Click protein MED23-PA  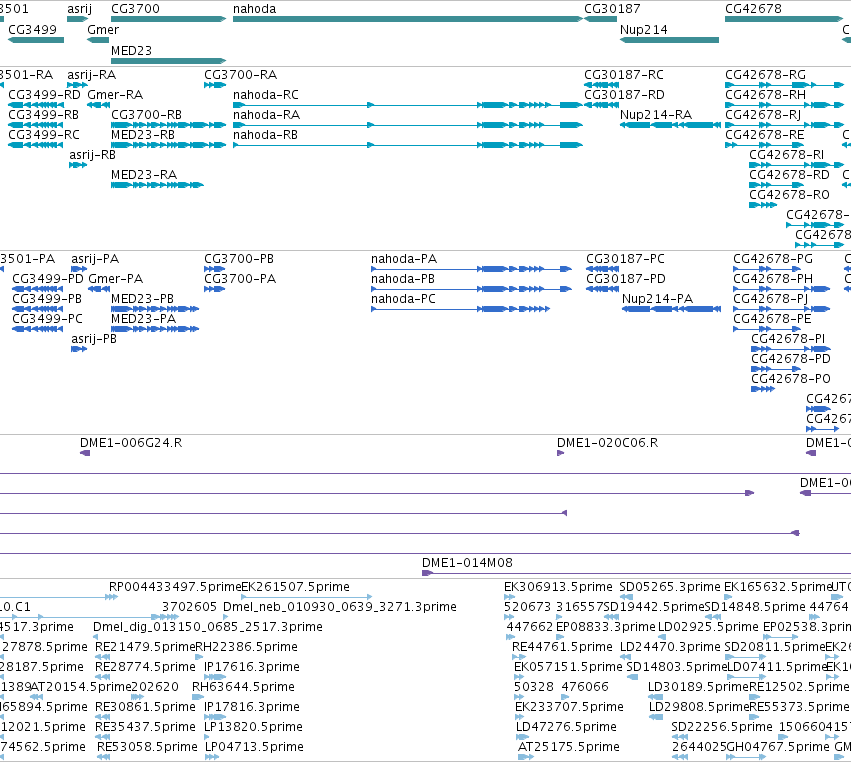(155, 329)
